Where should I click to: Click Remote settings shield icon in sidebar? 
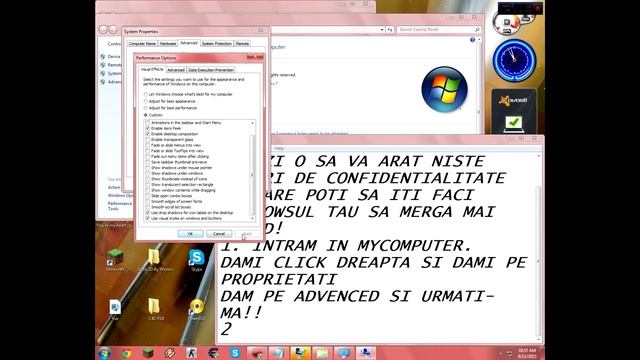103,65
